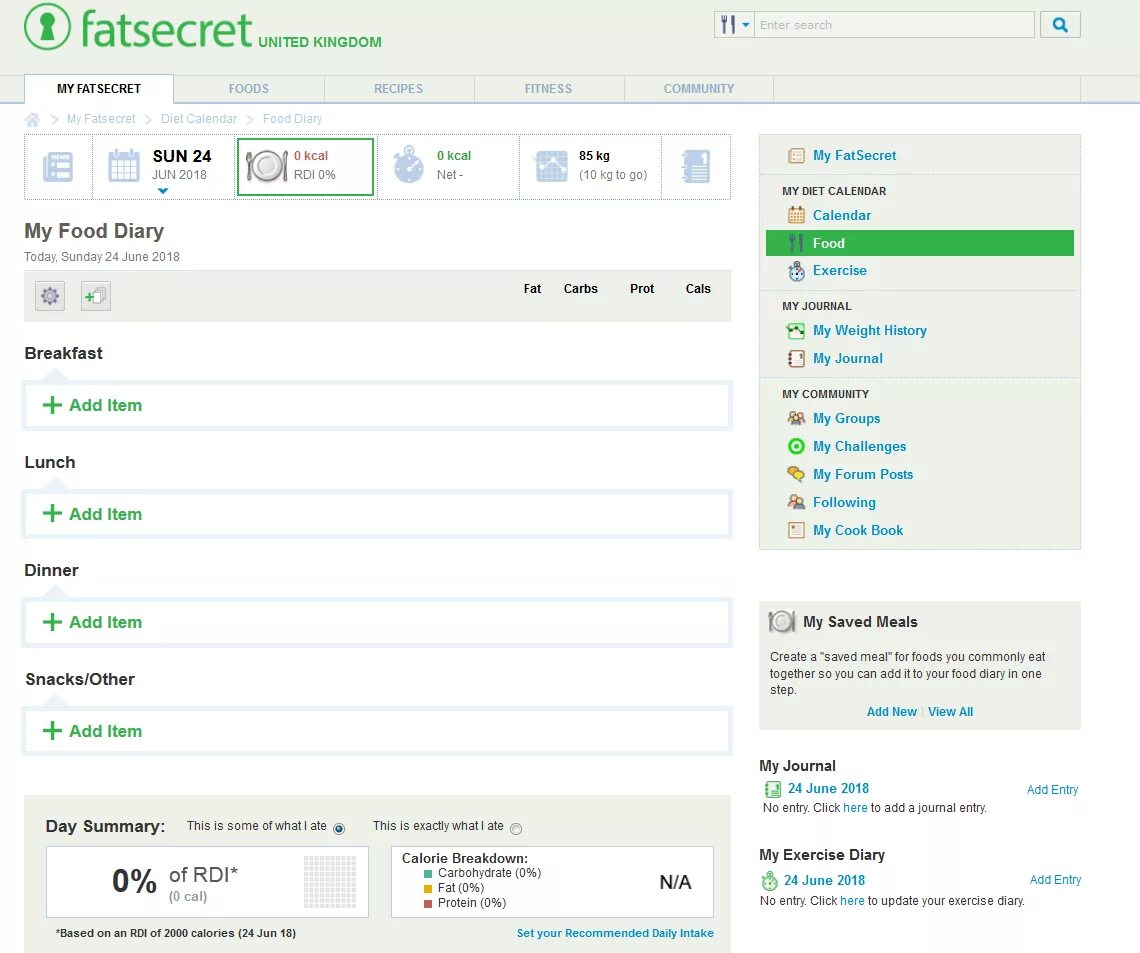Select 'This is exactly what I ate'
The image size is (1140, 953).
516,829
